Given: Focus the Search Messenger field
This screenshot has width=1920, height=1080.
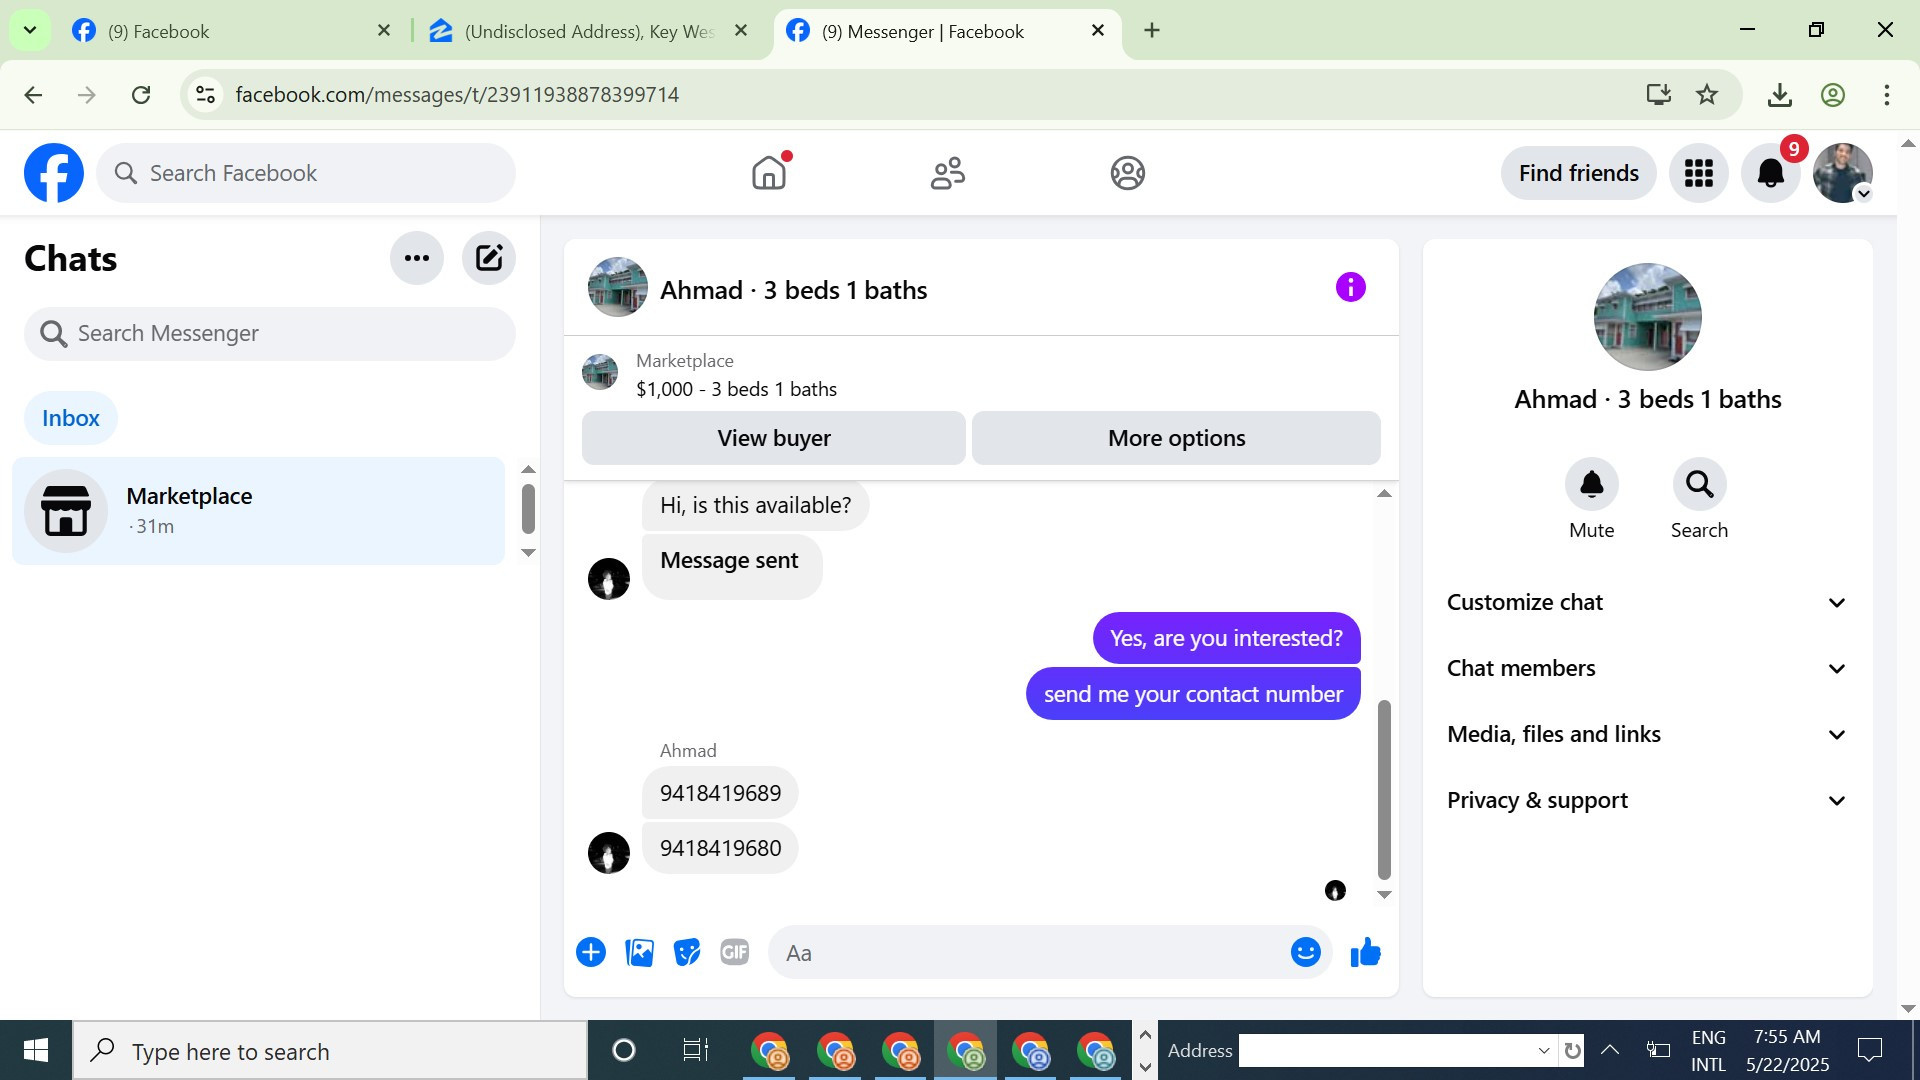Looking at the screenshot, I should point(270,333).
